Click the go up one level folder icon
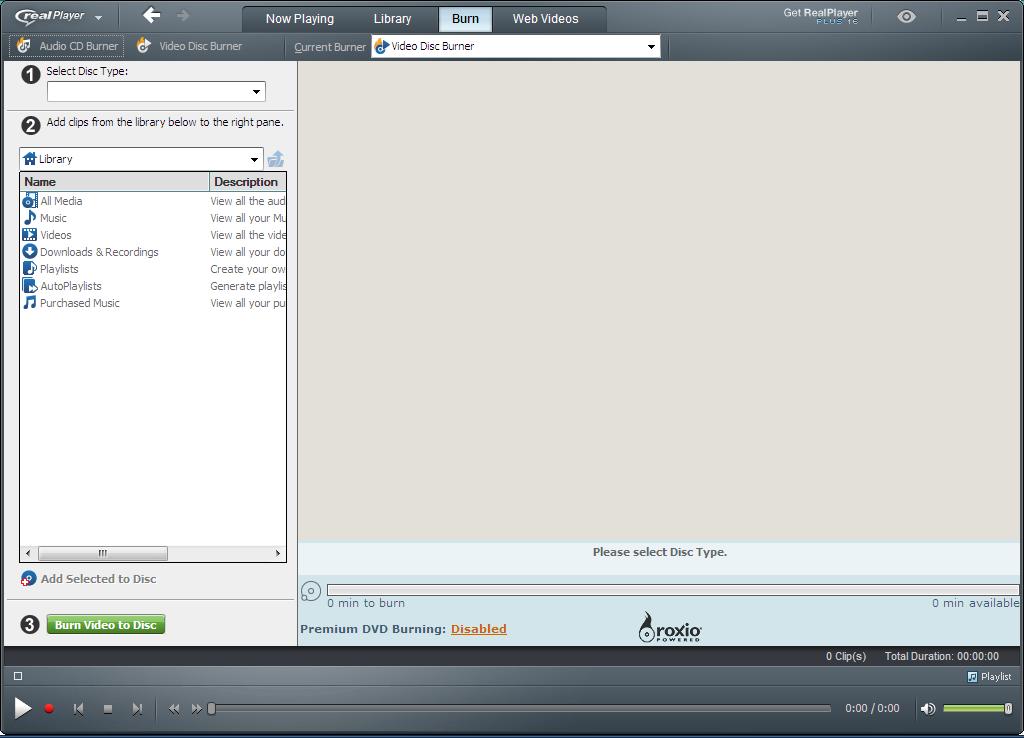The width and height of the screenshot is (1027, 738). click(x=276, y=159)
